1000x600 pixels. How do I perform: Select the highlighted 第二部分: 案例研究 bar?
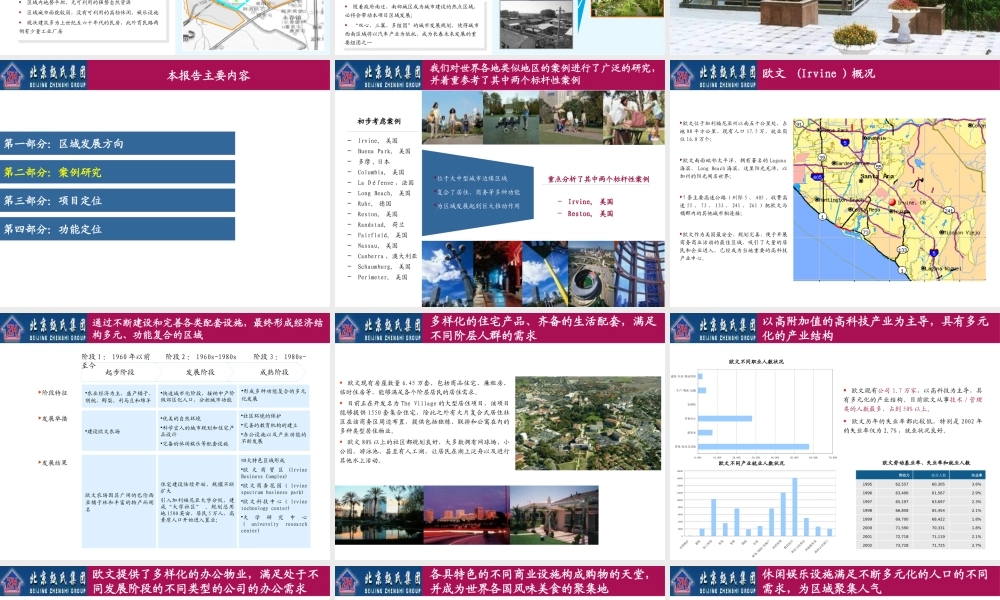point(117,172)
